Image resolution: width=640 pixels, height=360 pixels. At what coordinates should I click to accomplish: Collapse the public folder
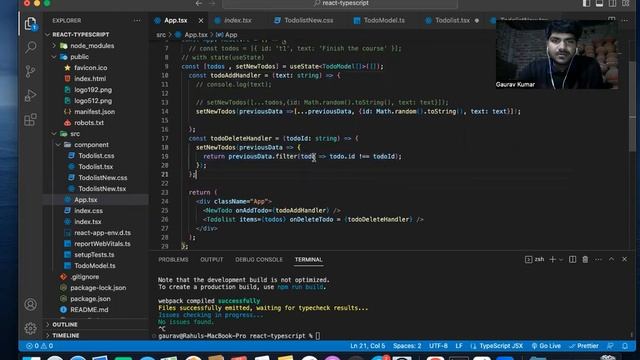point(76,57)
